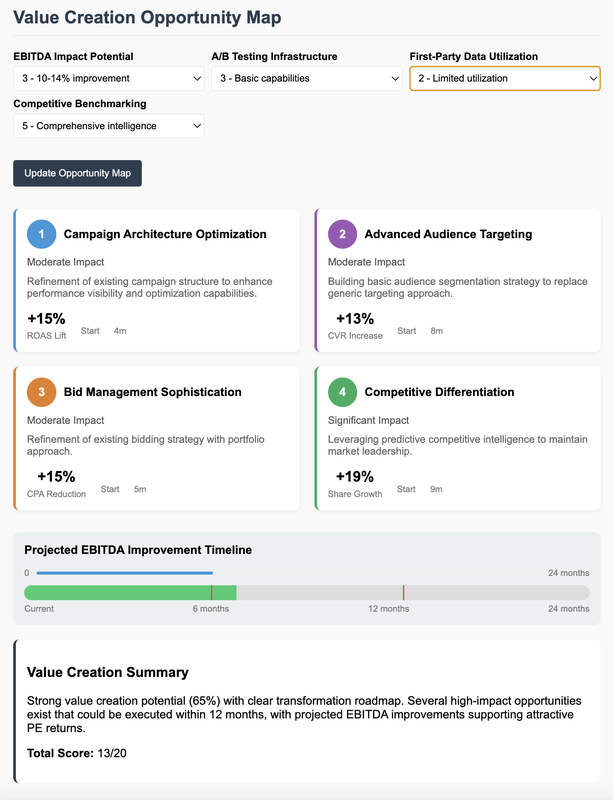Click the +15% ROAS Lift metric
This screenshot has width=613, height=800.
(46, 319)
